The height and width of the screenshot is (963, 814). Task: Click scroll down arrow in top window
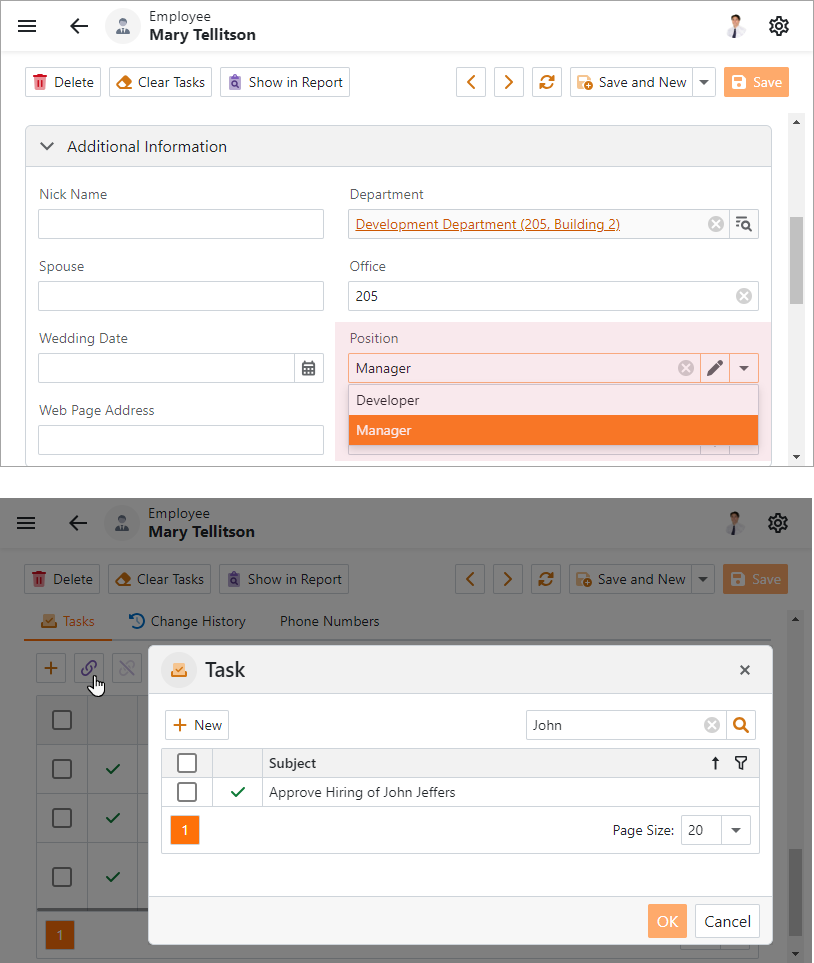point(796,457)
